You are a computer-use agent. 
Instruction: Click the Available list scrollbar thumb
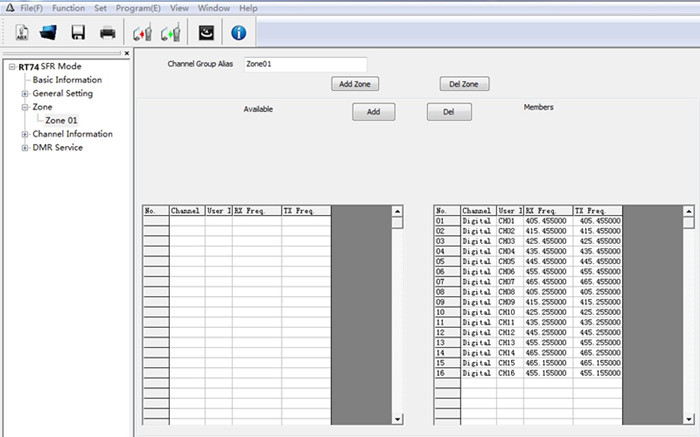coord(397,223)
